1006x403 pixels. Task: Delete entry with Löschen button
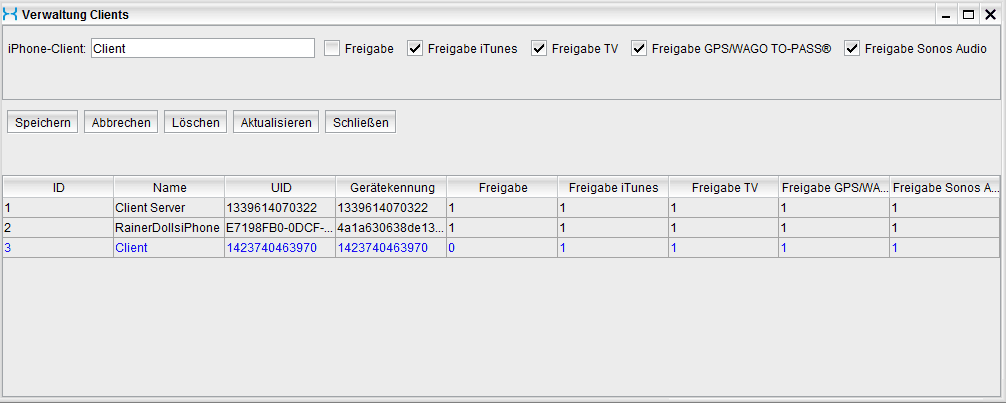click(x=196, y=122)
